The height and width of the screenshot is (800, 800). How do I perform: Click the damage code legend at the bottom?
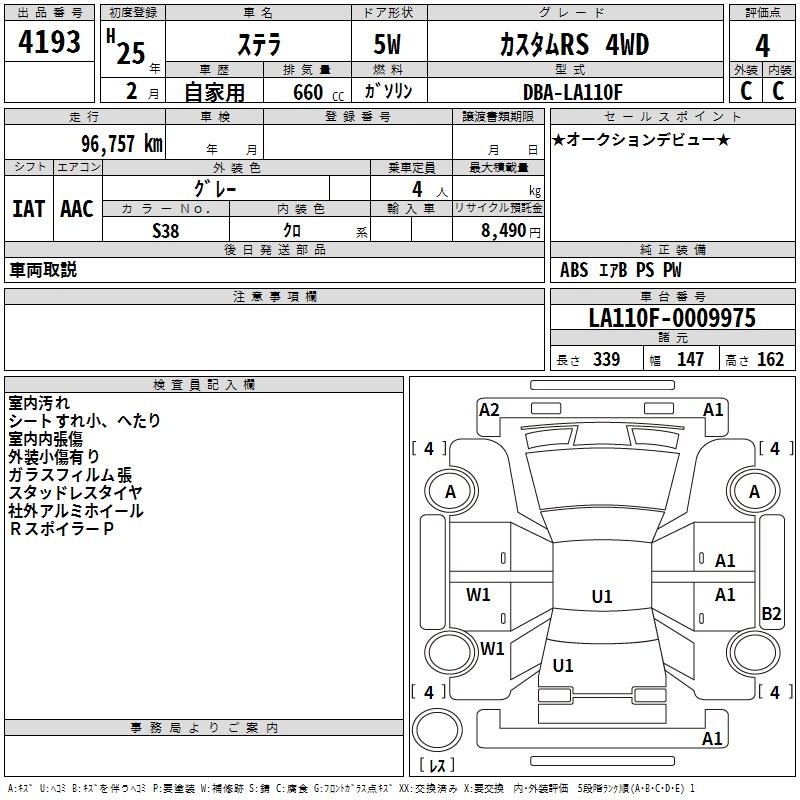[352, 789]
